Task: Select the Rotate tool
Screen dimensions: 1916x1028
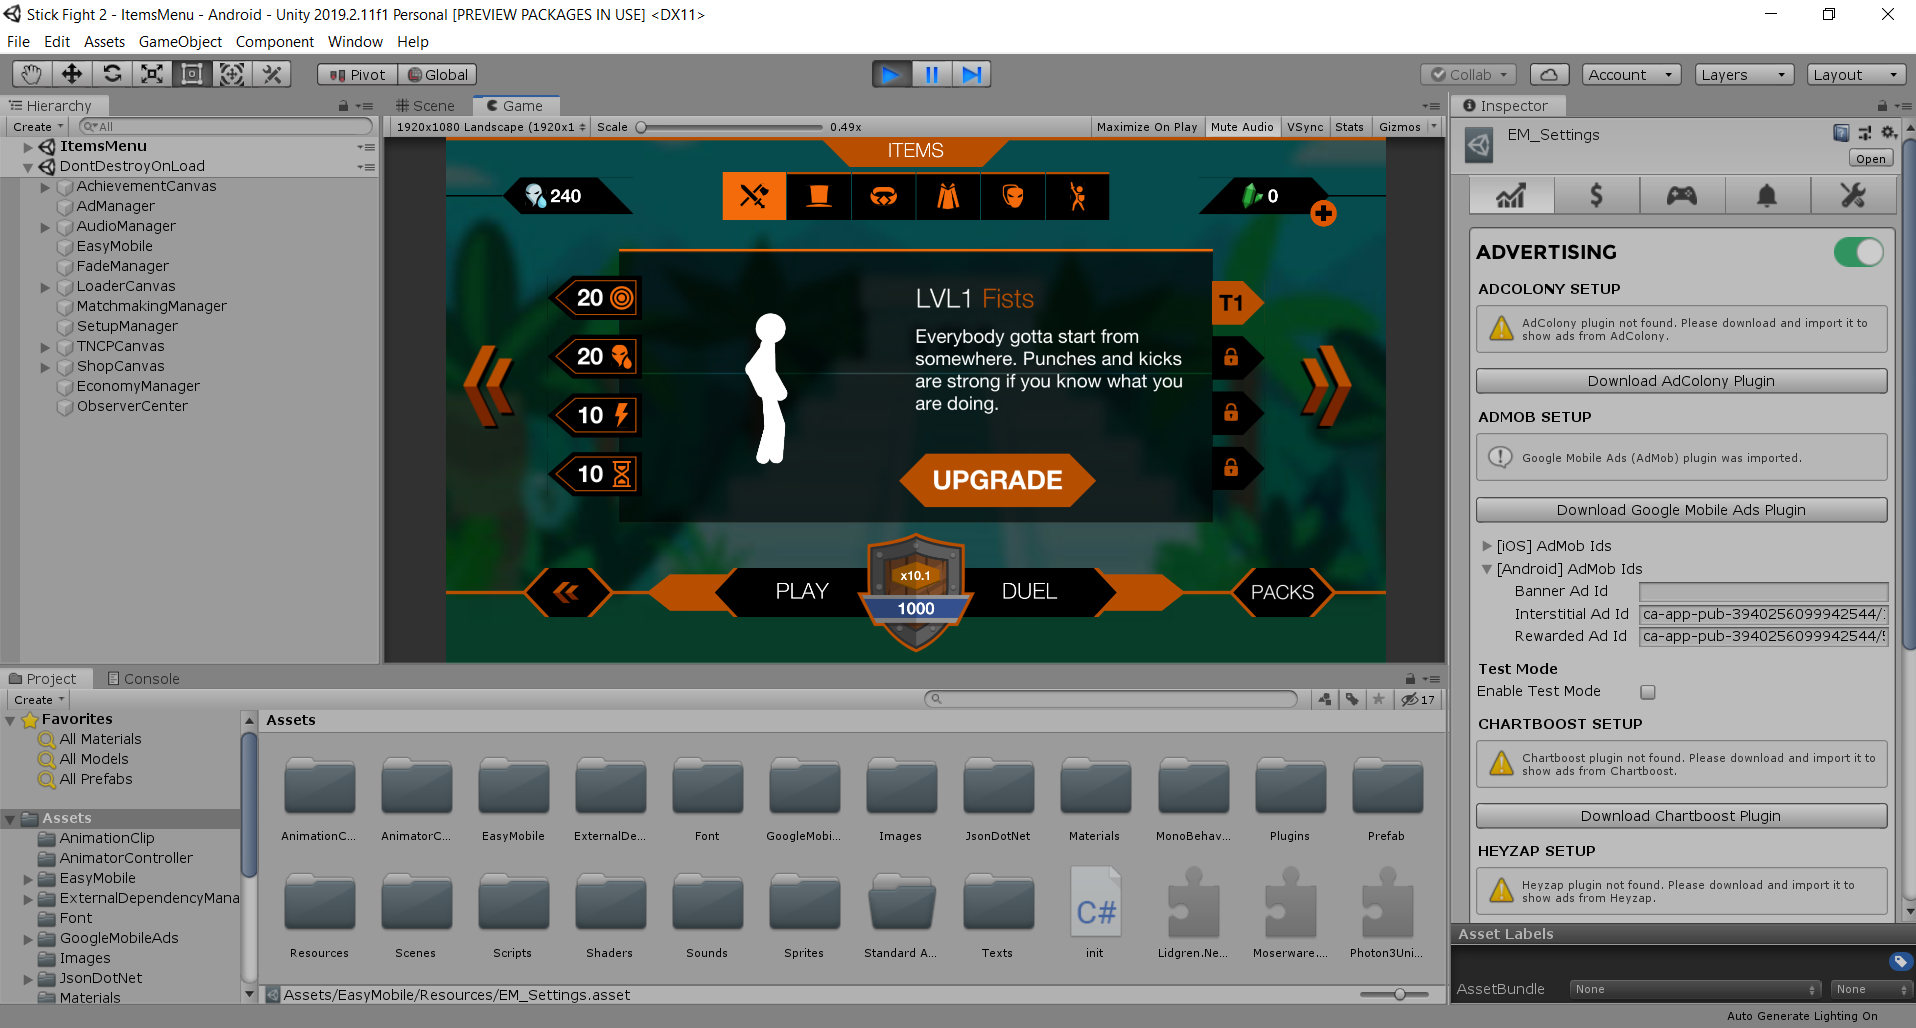Action: pyautogui.click(x=112, y=74)
